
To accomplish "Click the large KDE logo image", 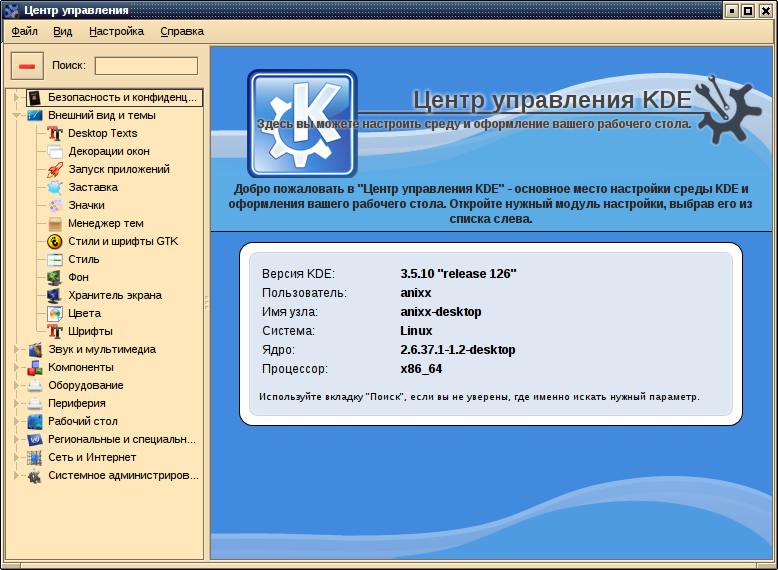I will point(302,124).
